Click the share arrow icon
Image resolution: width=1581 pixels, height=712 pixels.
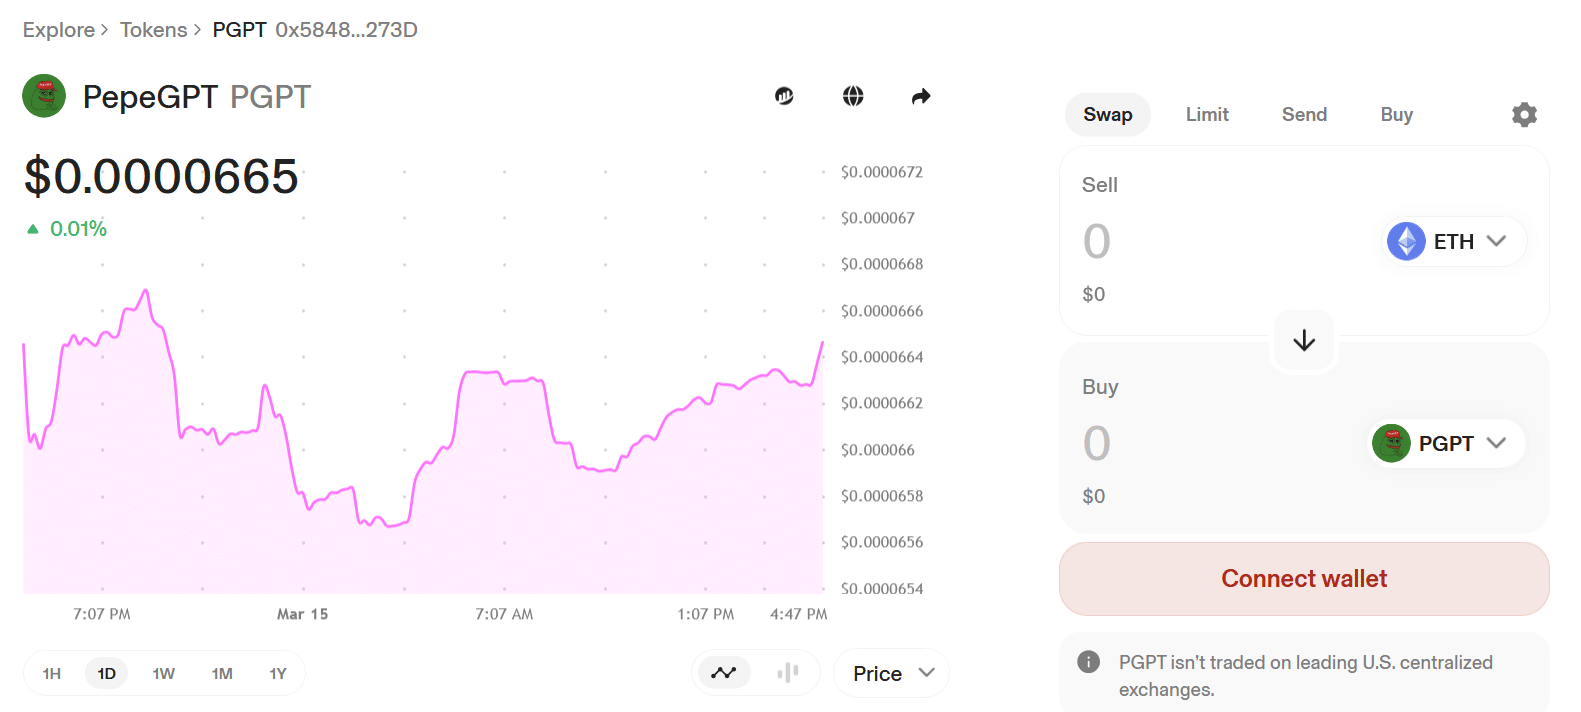pyautogui.click(x=921, y=96)
